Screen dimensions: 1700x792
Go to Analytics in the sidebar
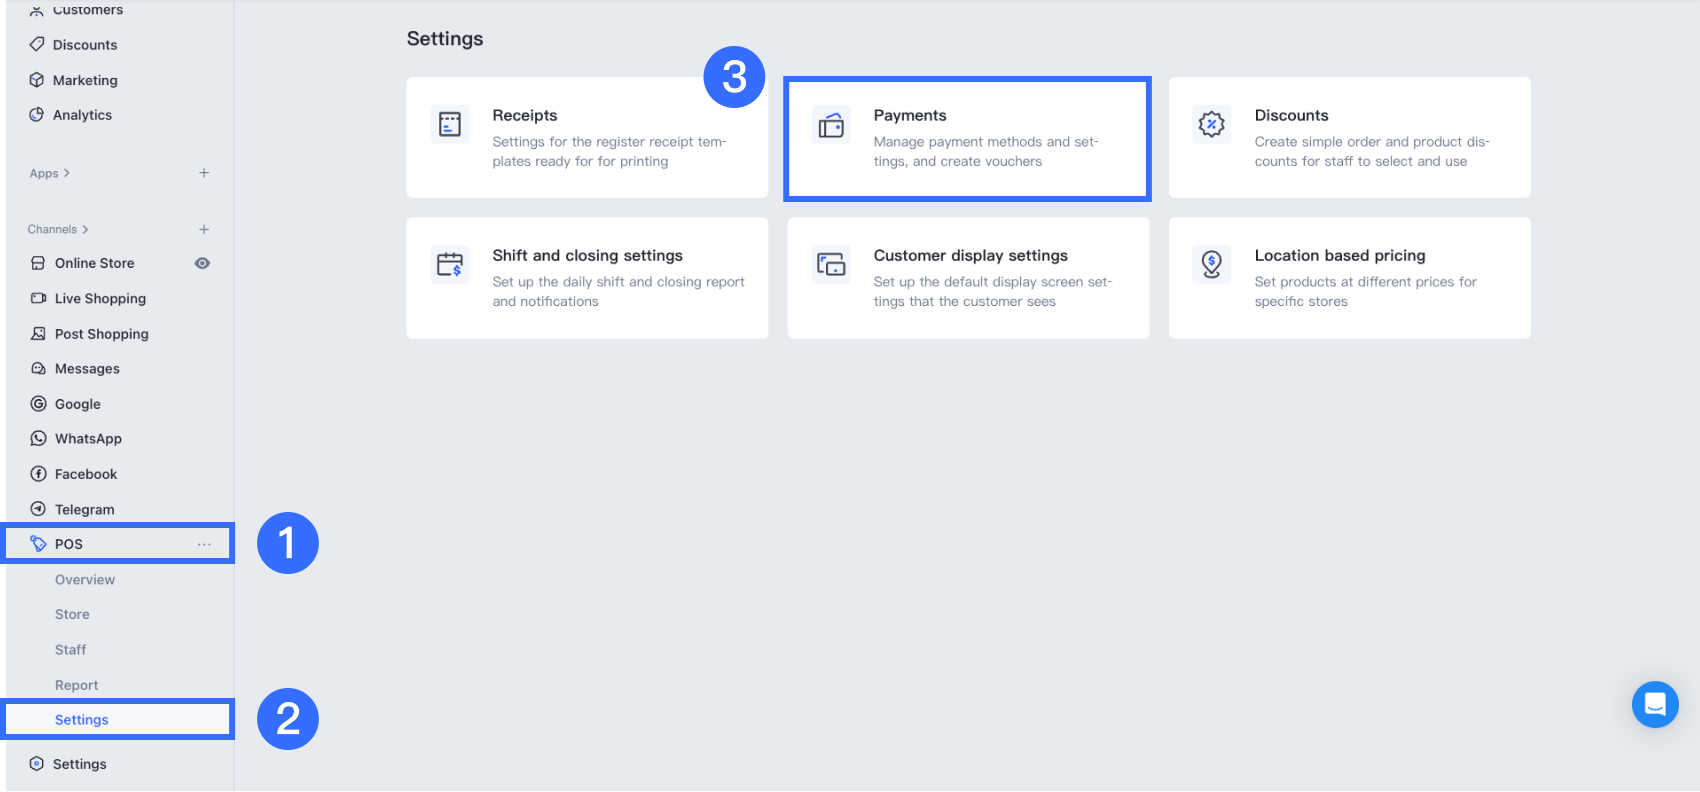[x=82, y=115]
